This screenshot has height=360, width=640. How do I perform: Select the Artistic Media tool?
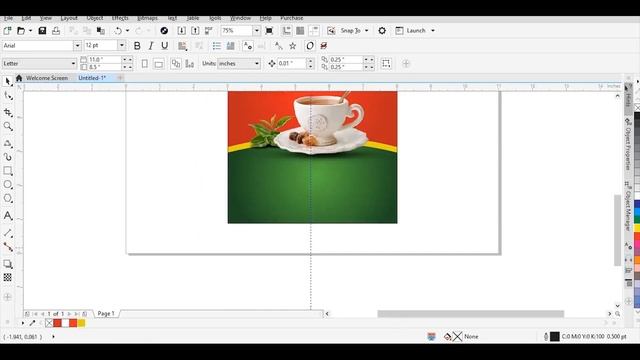pos(8,157)
